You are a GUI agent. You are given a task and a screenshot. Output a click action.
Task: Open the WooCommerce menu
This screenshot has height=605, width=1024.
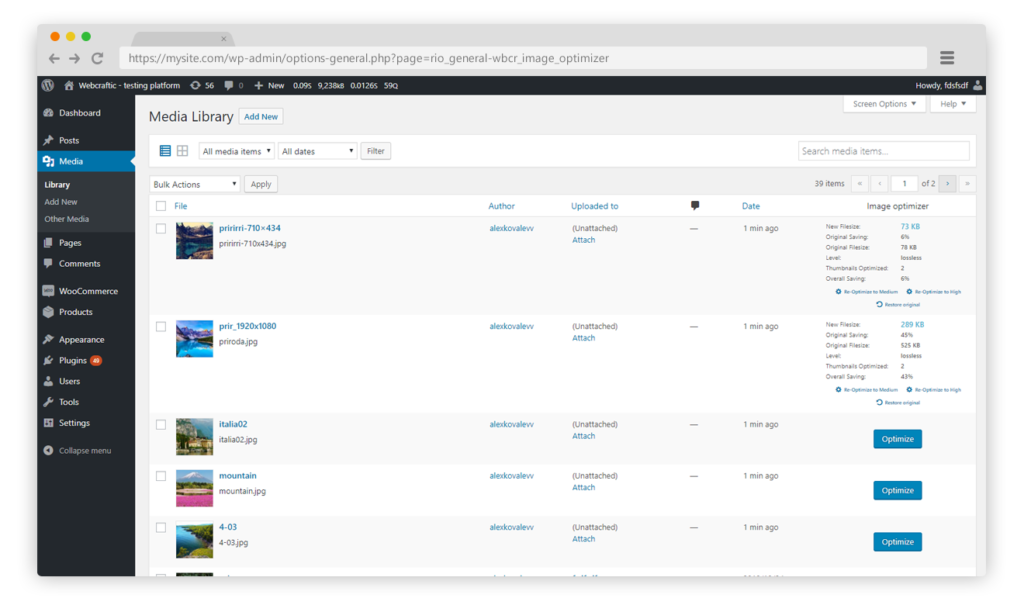tap(86, 291)
